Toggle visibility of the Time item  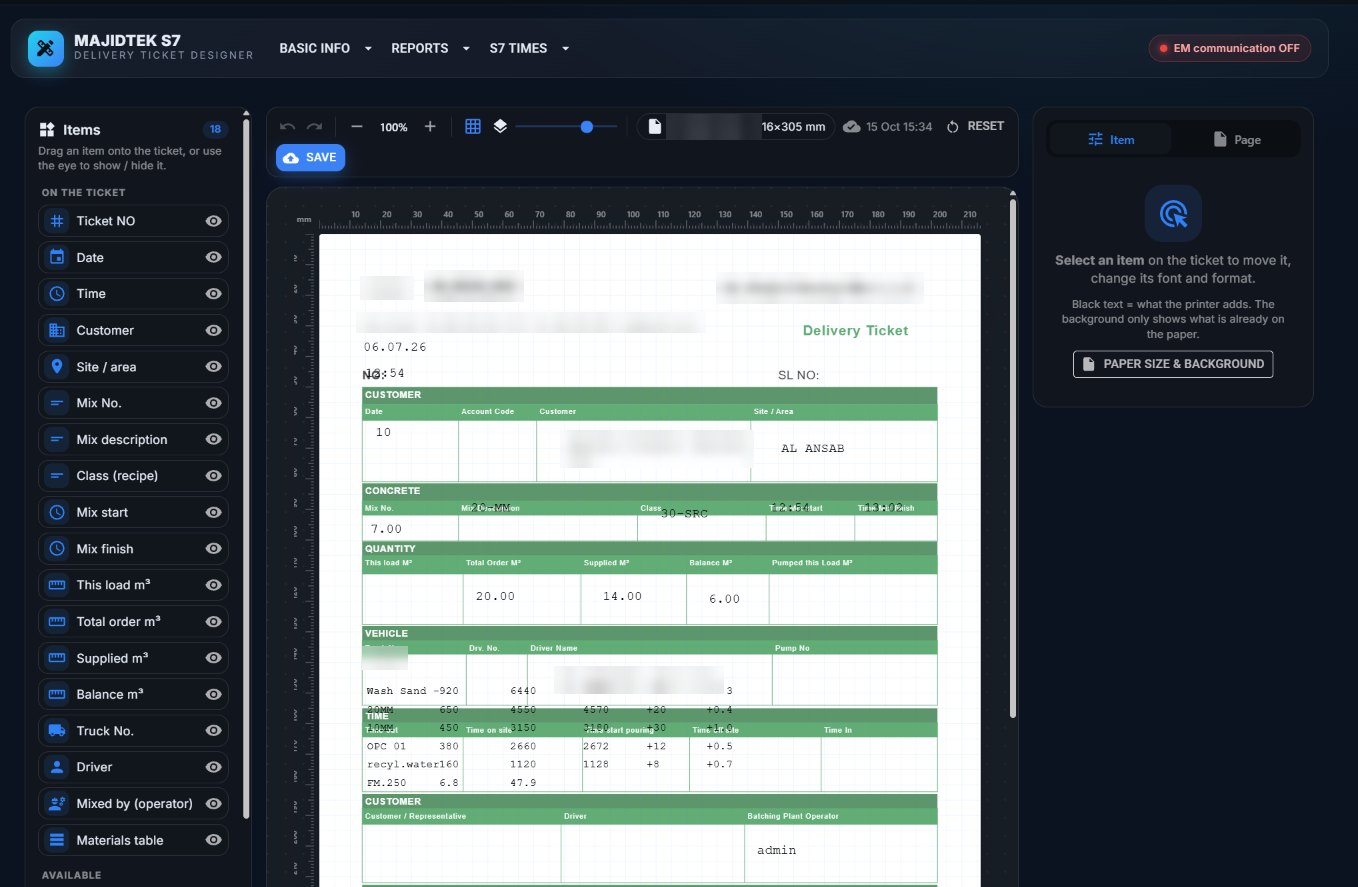point(213,294)
